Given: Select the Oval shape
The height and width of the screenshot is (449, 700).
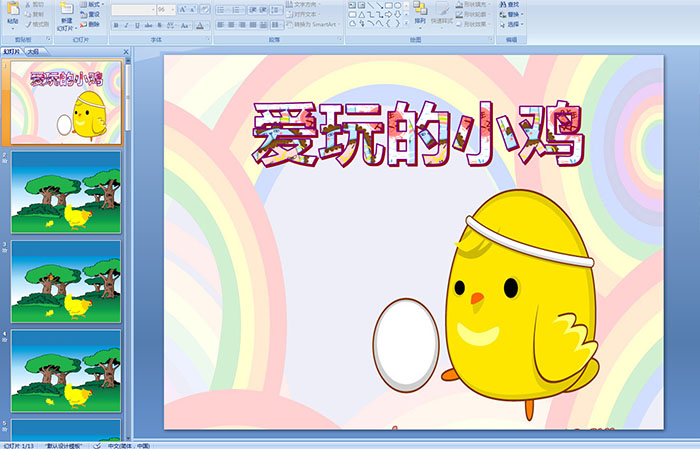Looking at the screenshot, I should click(397, 5).
